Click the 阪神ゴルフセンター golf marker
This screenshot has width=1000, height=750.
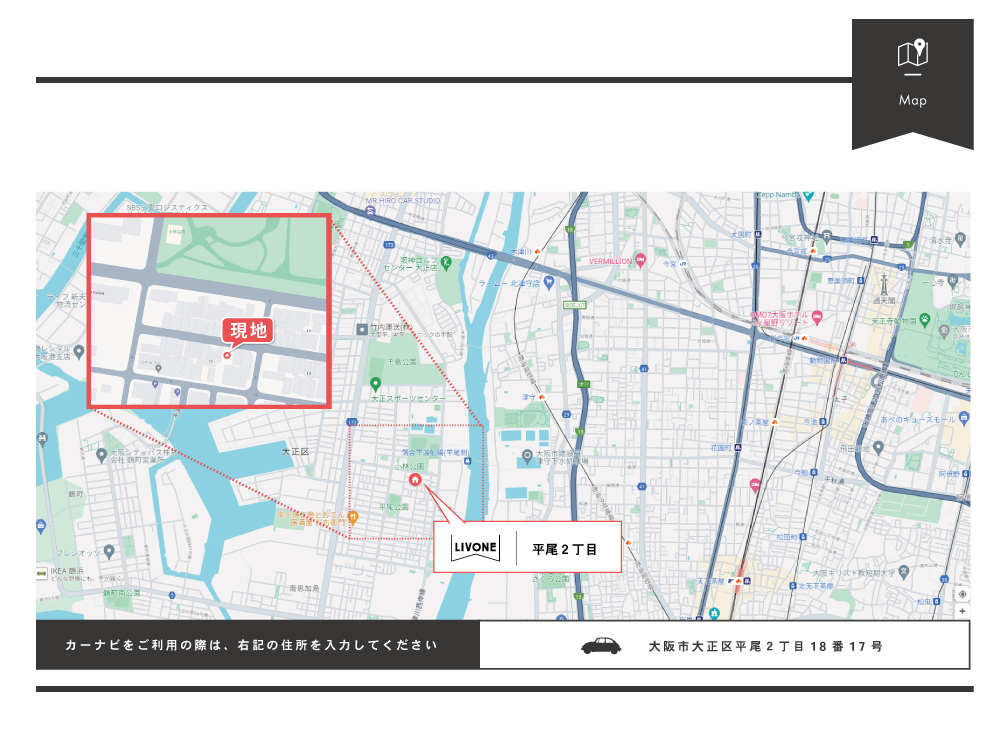tap(446, 262)
